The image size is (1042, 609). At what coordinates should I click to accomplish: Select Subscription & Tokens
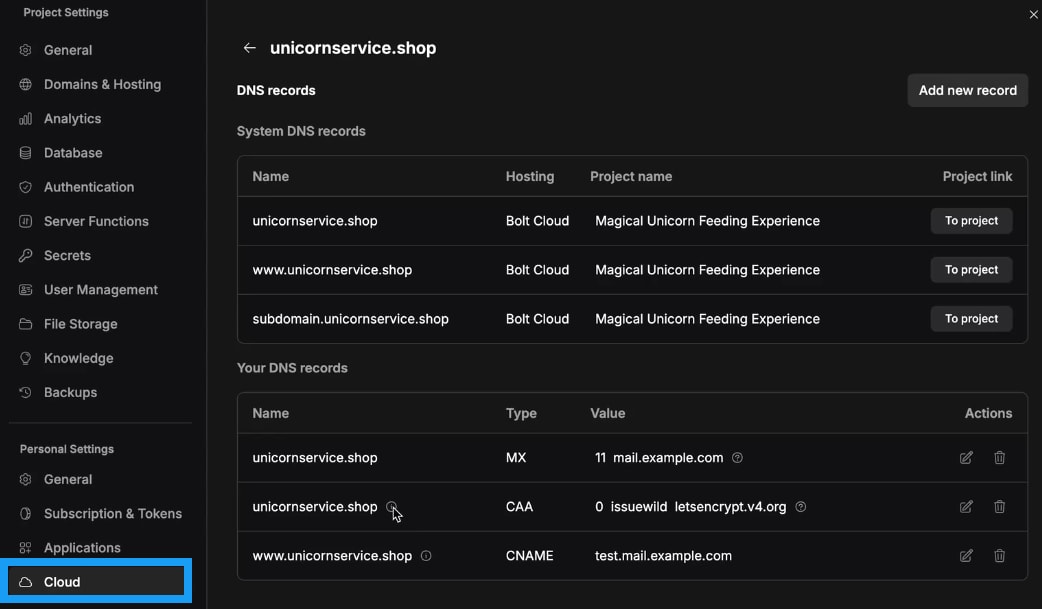tap(112, 513)
